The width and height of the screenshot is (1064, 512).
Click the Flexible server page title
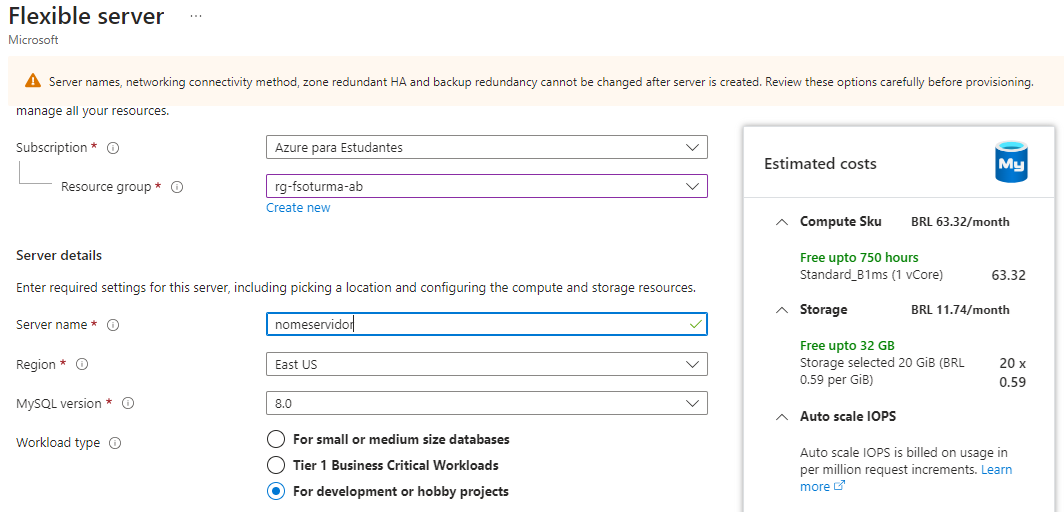pos(86,16)
